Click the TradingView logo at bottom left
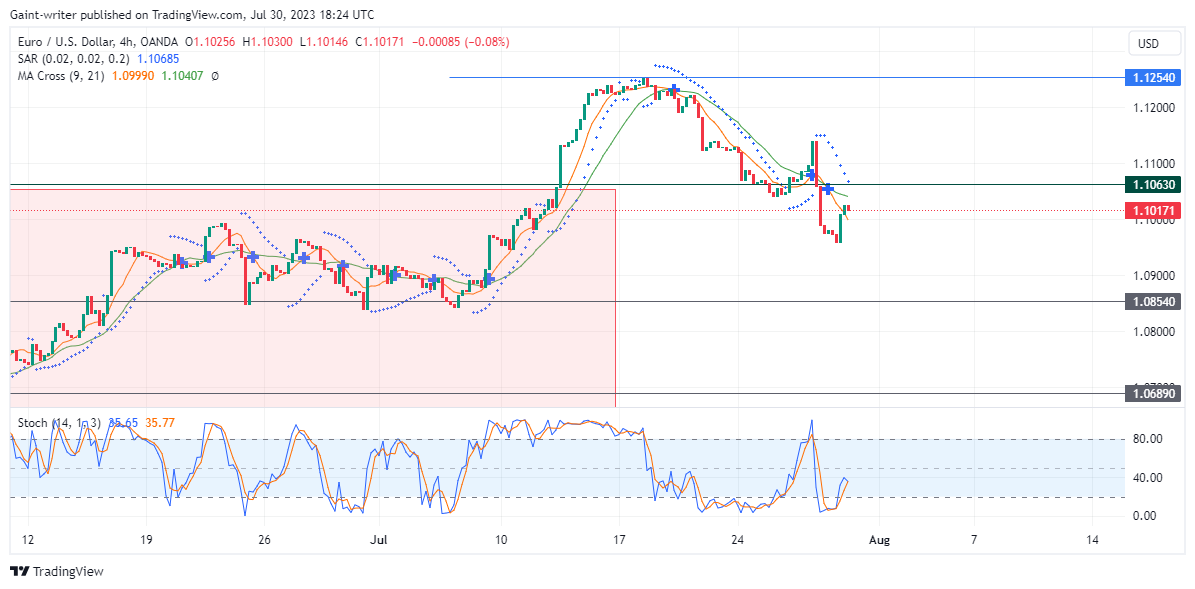Image resolution: width=1195 pixels, height=589 pixels. (x=56, y=571)
